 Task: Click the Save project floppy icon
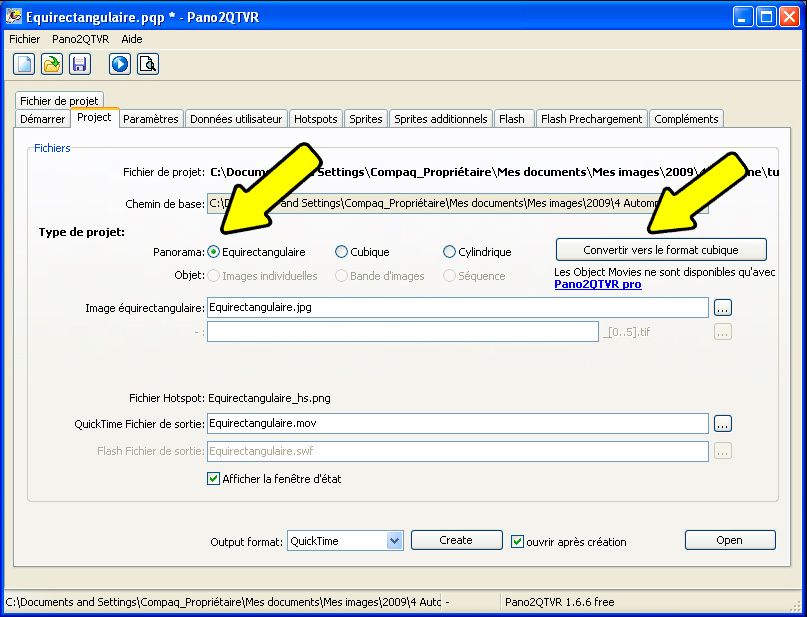pyautogui.click(x=80, y=65)
